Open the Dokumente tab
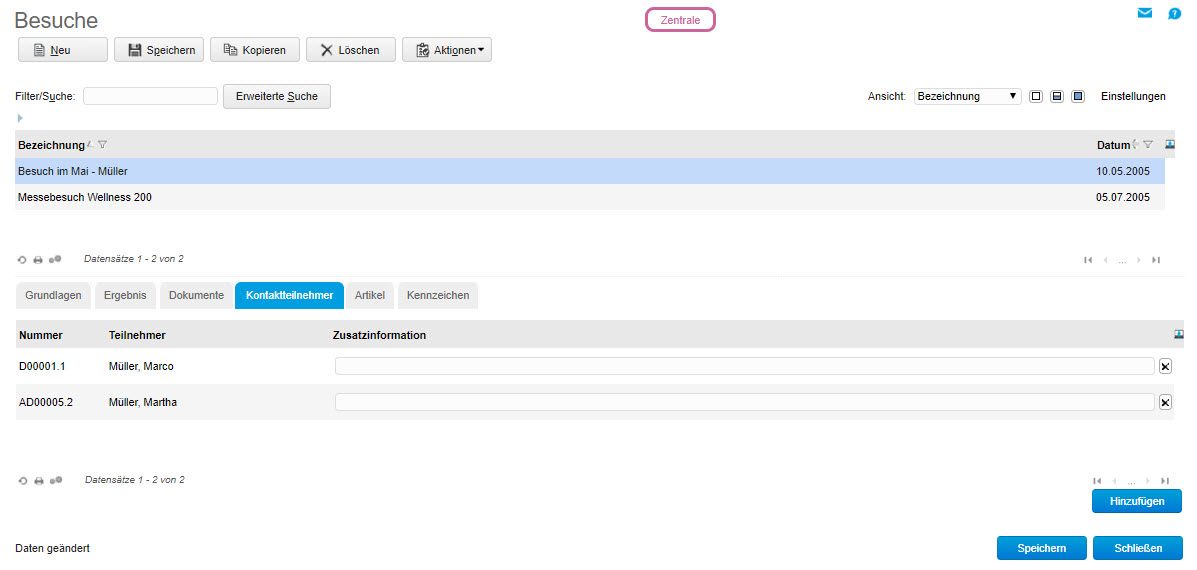This screenshot has height=570, width=1197. click(196, 295)
